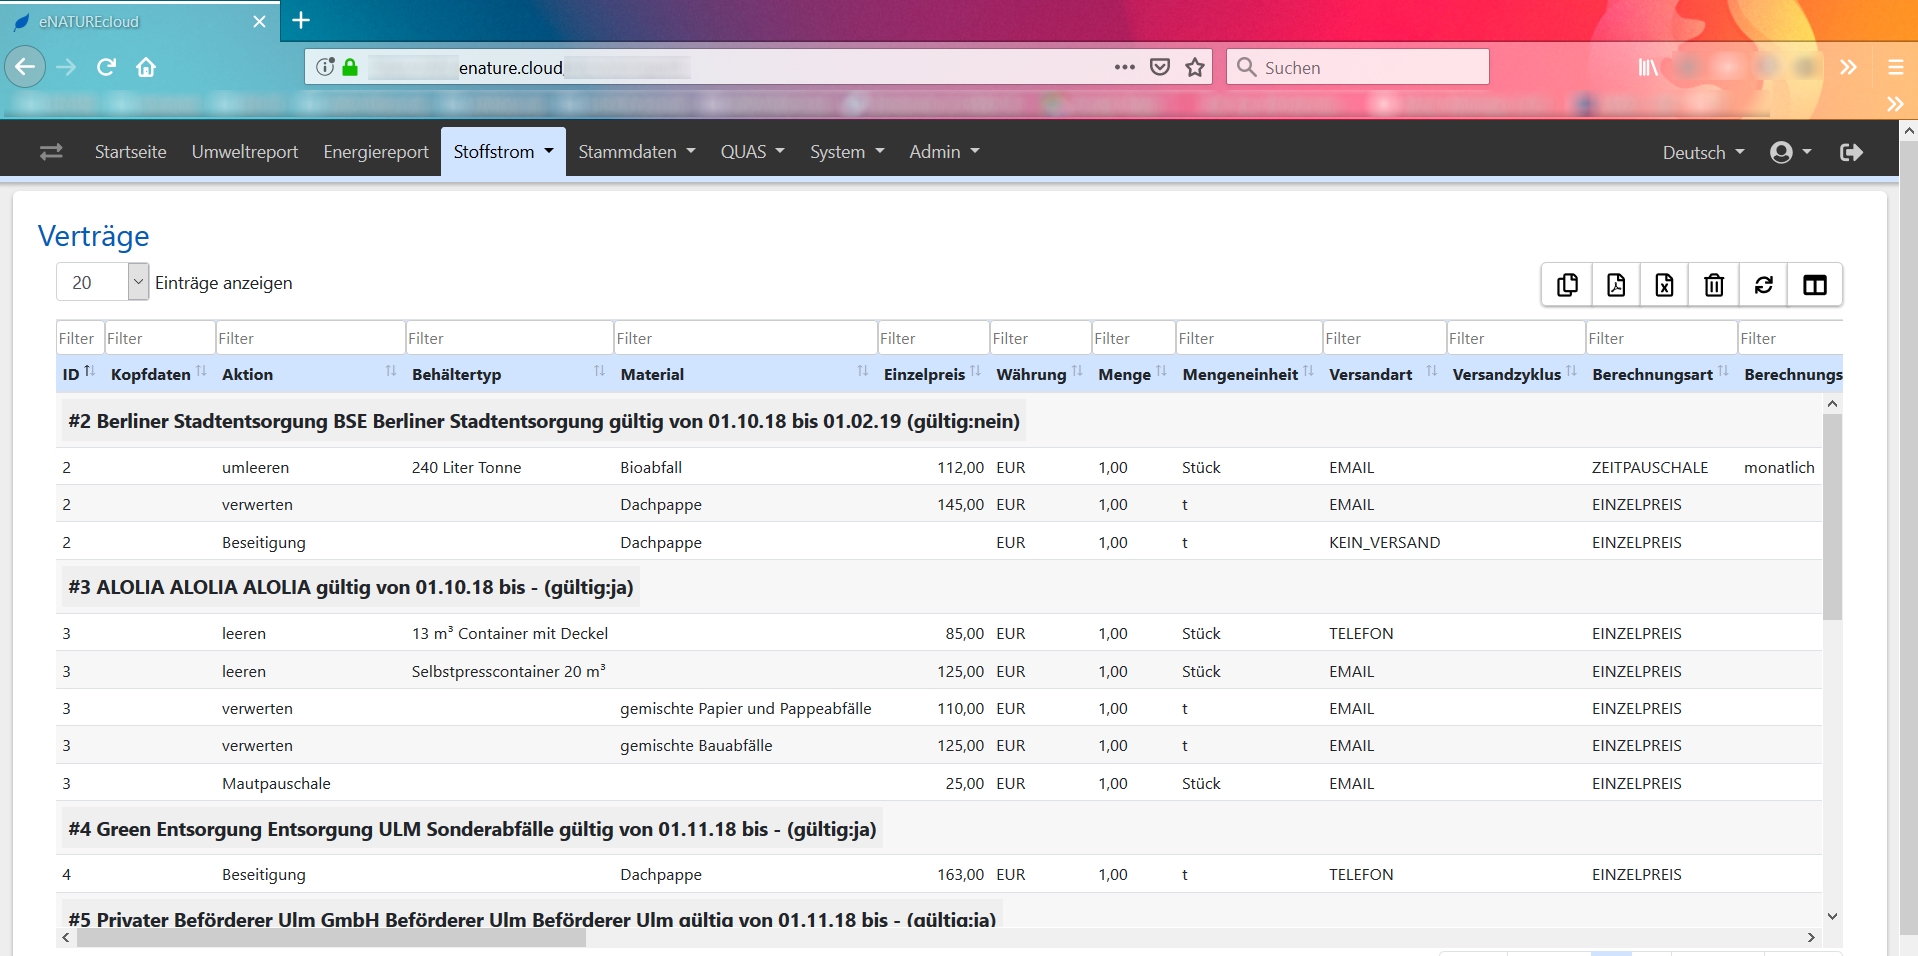
Task: Sort by Währung column header
Action: pos(1039,374)
